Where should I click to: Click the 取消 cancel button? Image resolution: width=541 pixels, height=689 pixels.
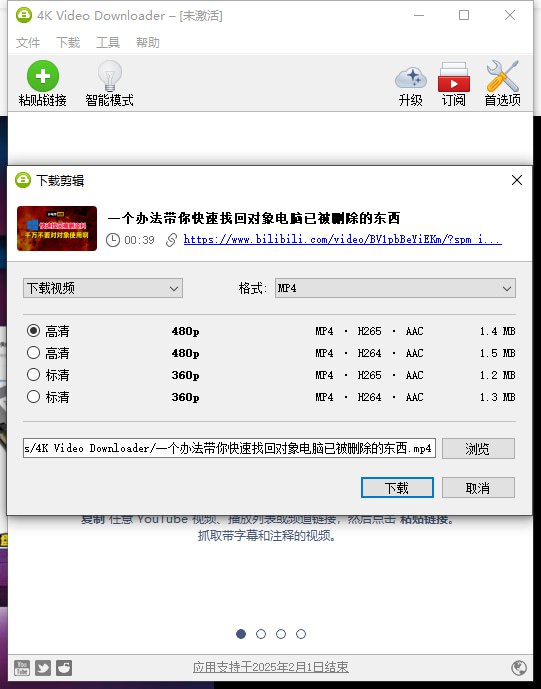click(478, 488)
